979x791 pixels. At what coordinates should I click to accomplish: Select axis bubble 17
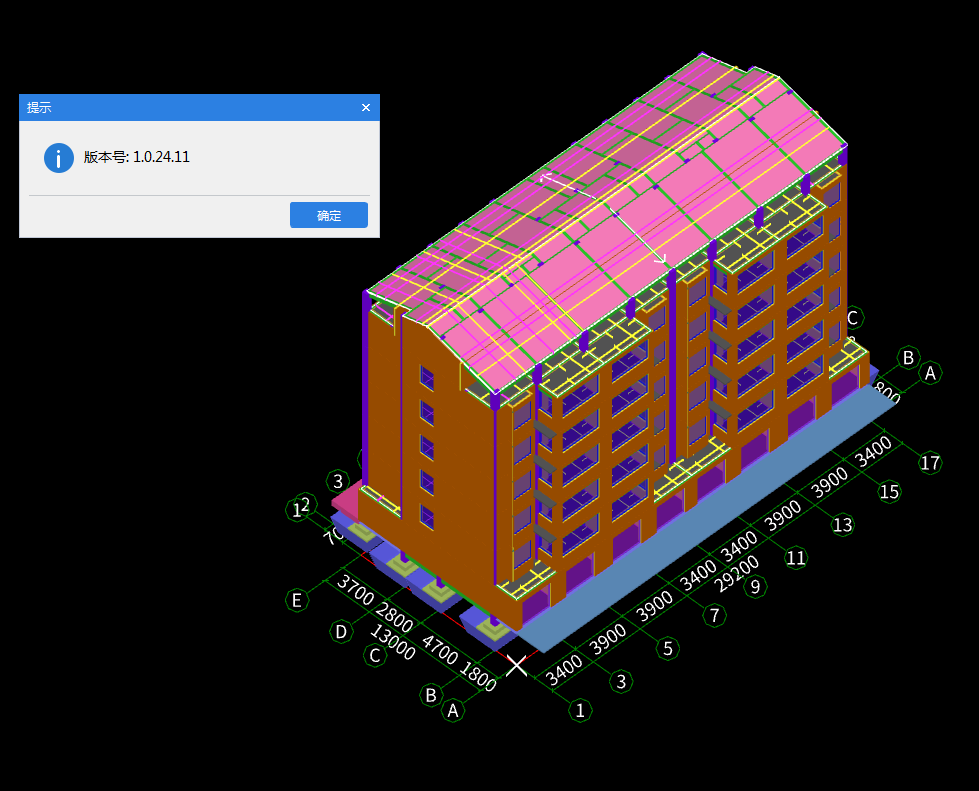coord(930,463)
